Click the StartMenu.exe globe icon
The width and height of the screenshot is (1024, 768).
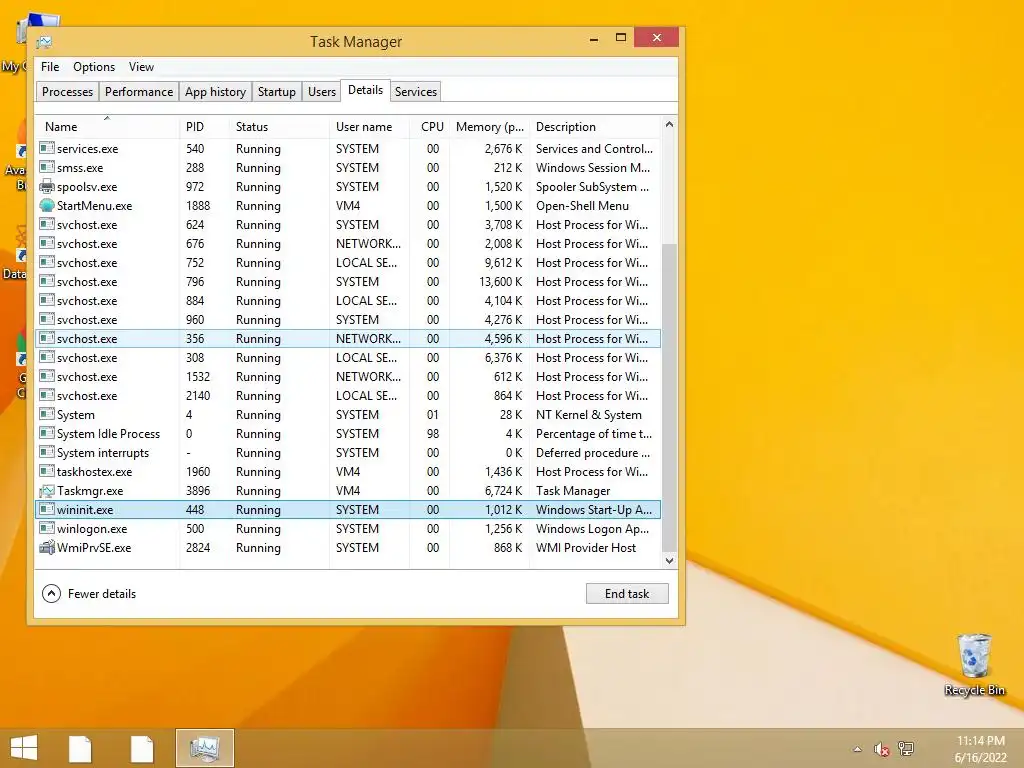tap(46, 205)
